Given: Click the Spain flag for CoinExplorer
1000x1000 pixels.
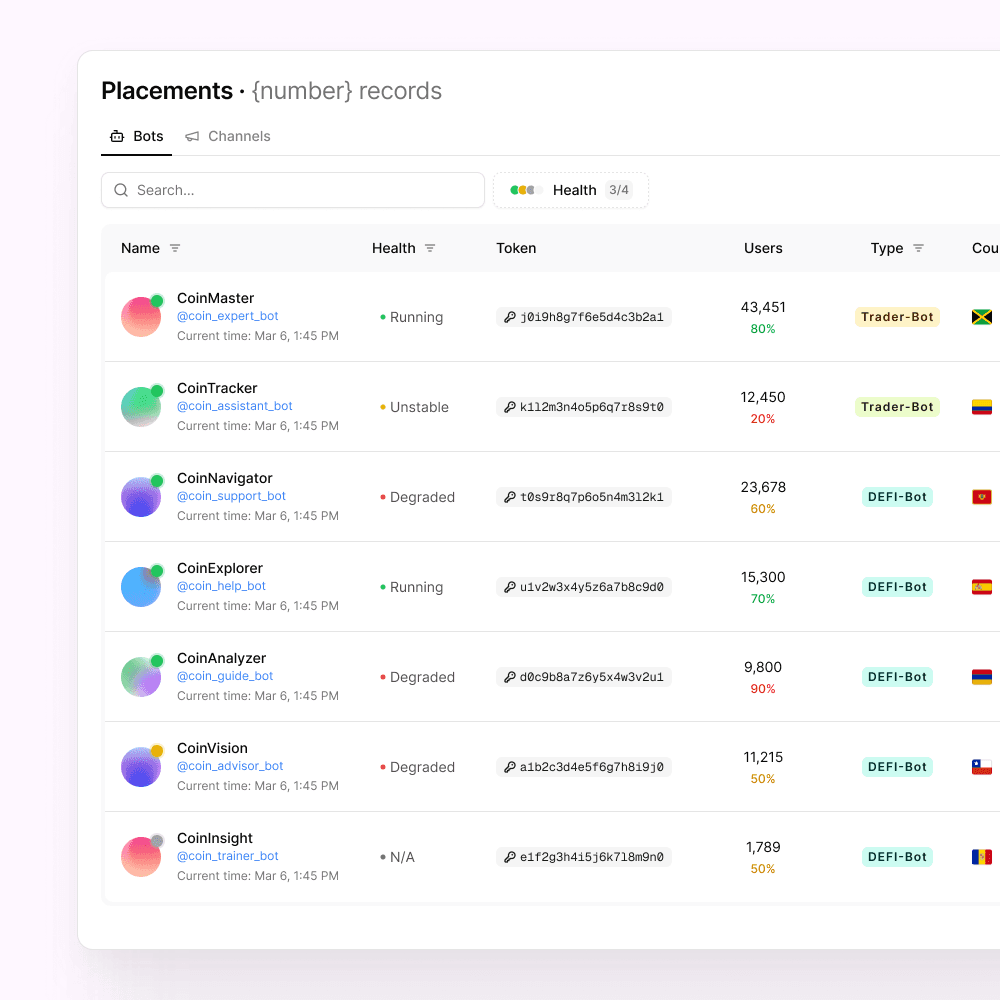Looking at the screenshot, I should click(x=981, y=586).
